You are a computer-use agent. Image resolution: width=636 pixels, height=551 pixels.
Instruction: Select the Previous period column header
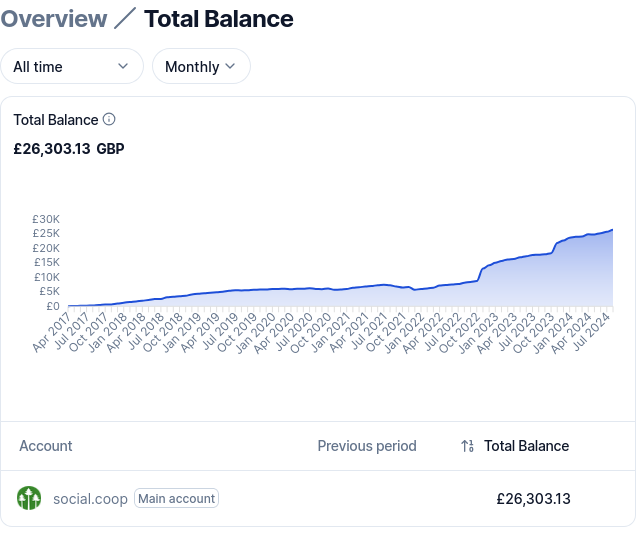[x=367, y=446]
